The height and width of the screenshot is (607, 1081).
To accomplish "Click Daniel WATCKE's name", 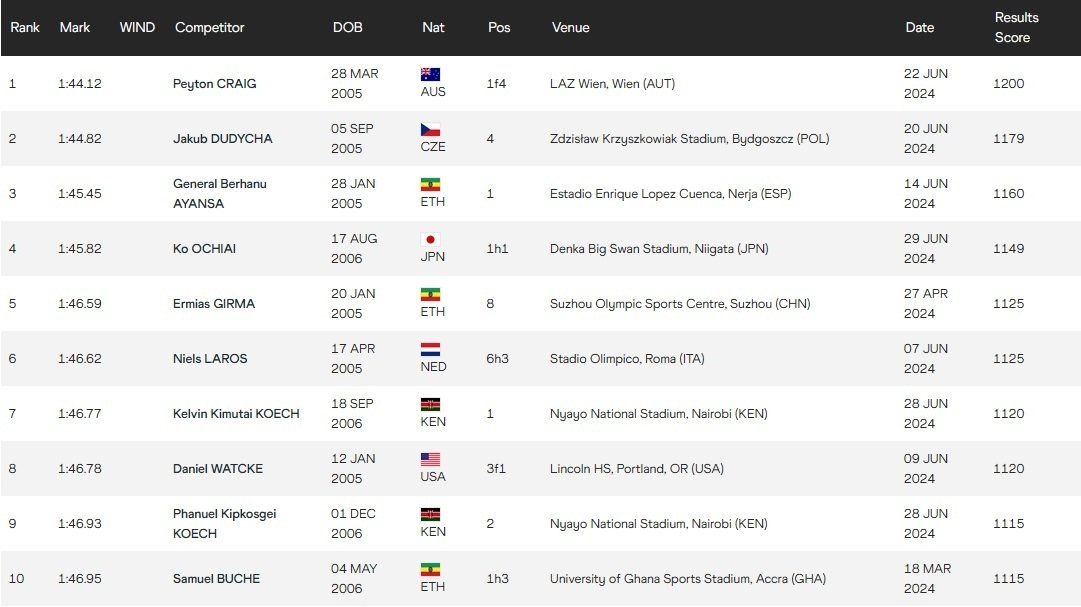I will coord(216,469).
